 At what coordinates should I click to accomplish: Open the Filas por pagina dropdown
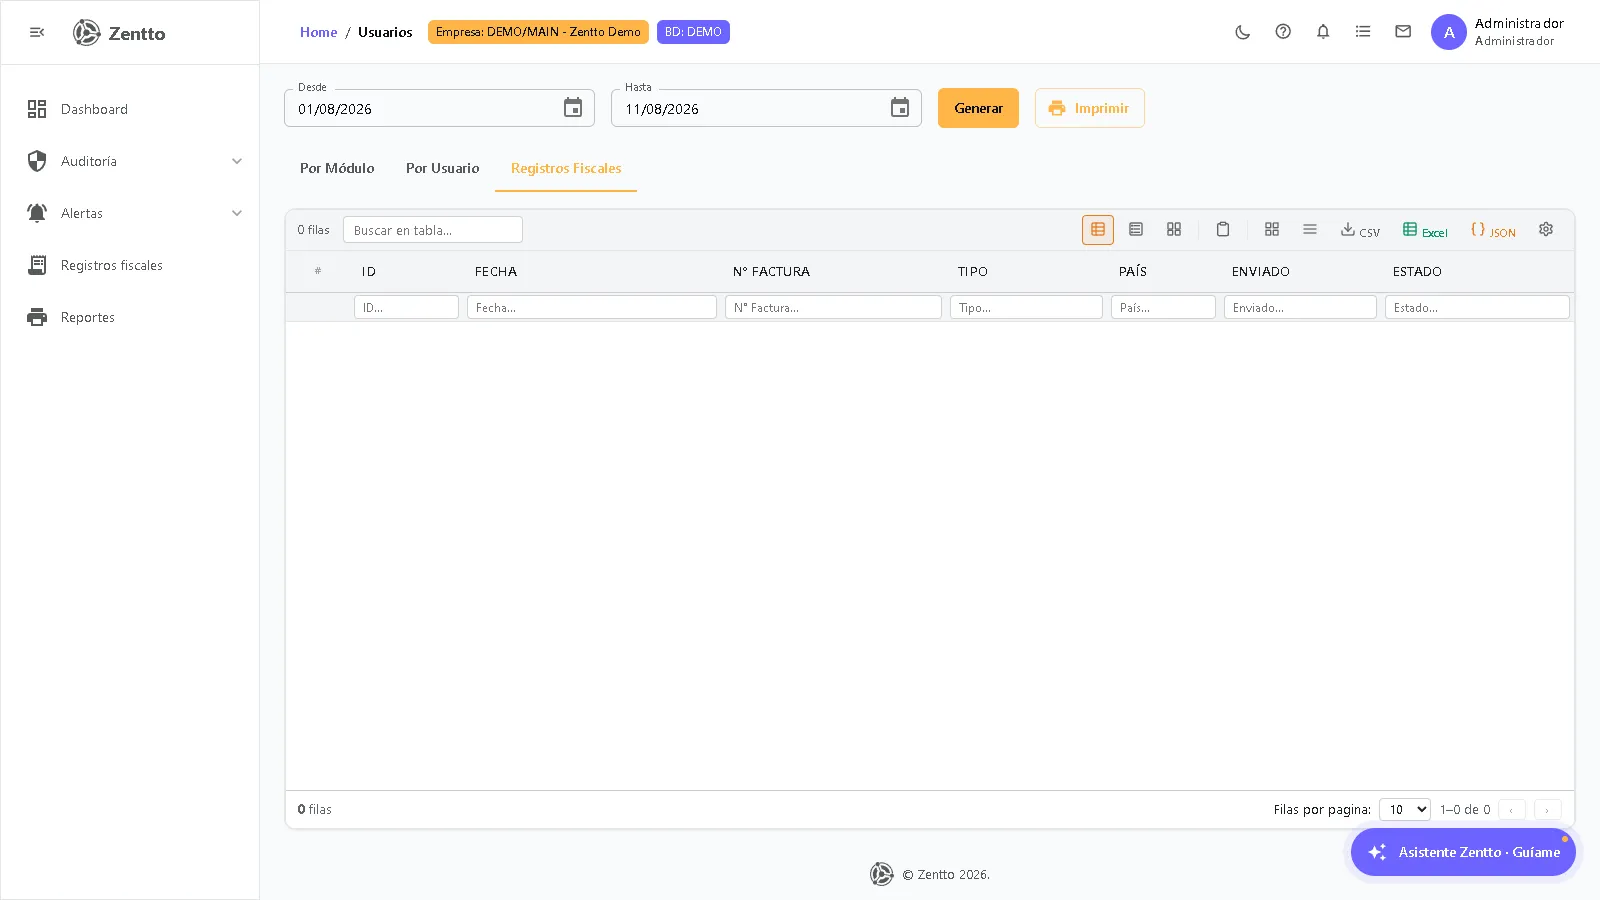tap(1404, 809)
